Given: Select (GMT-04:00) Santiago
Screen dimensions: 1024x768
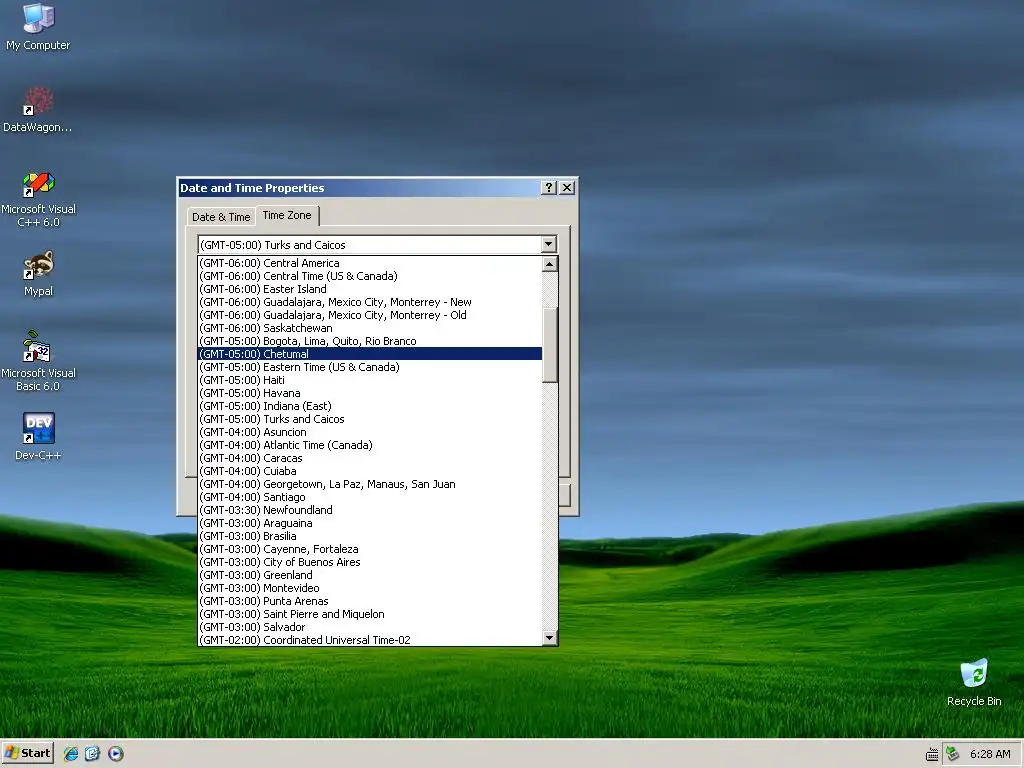Looking at the screenshot, I should point(370,497).
